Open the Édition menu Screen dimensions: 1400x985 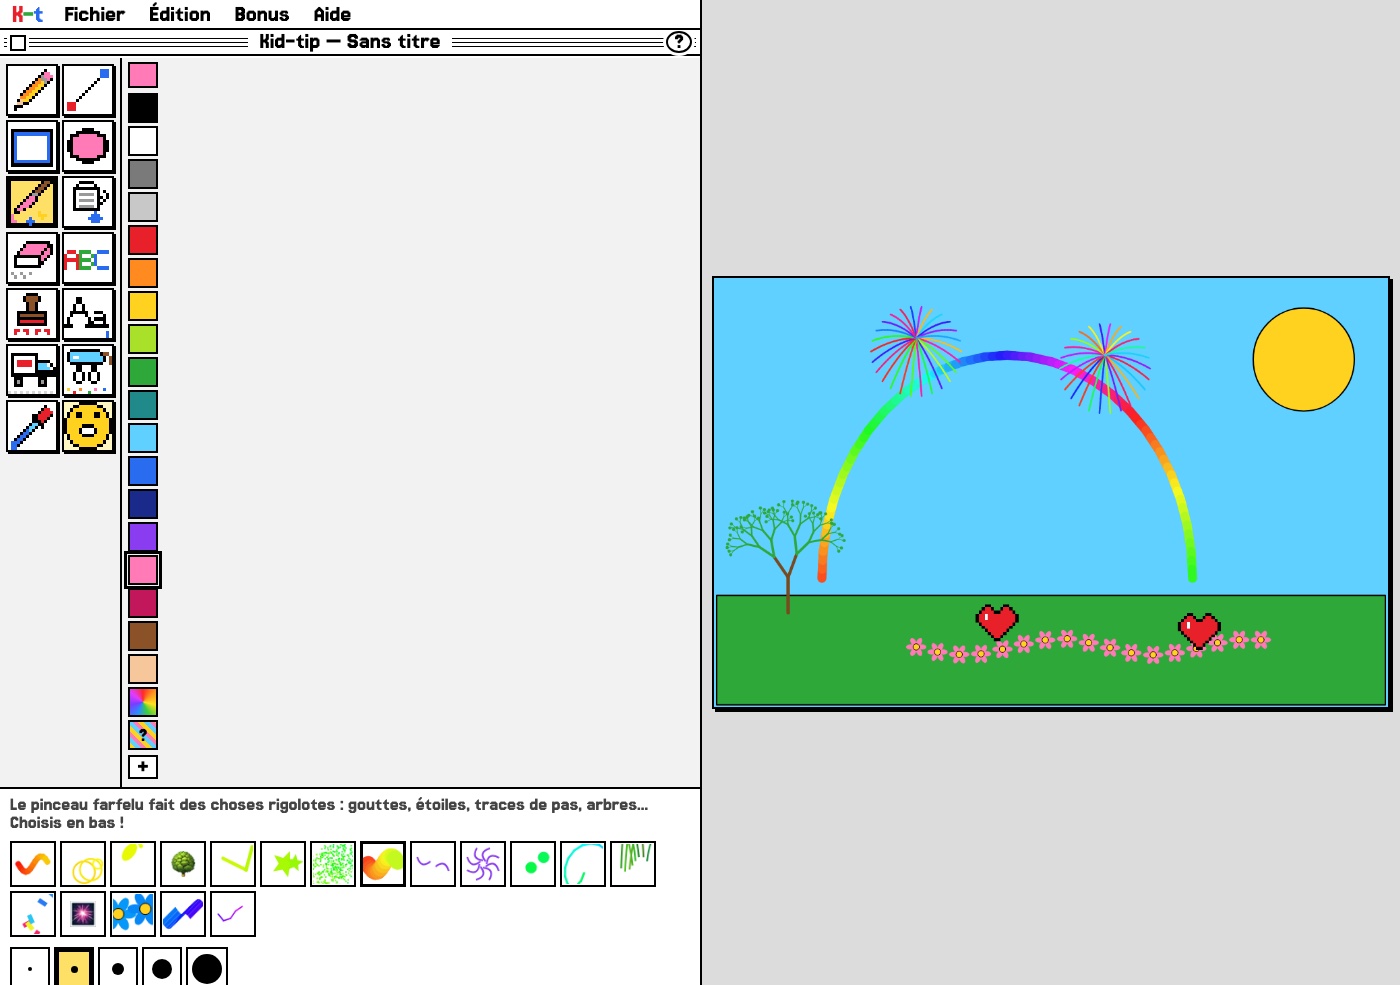(180, 14)
